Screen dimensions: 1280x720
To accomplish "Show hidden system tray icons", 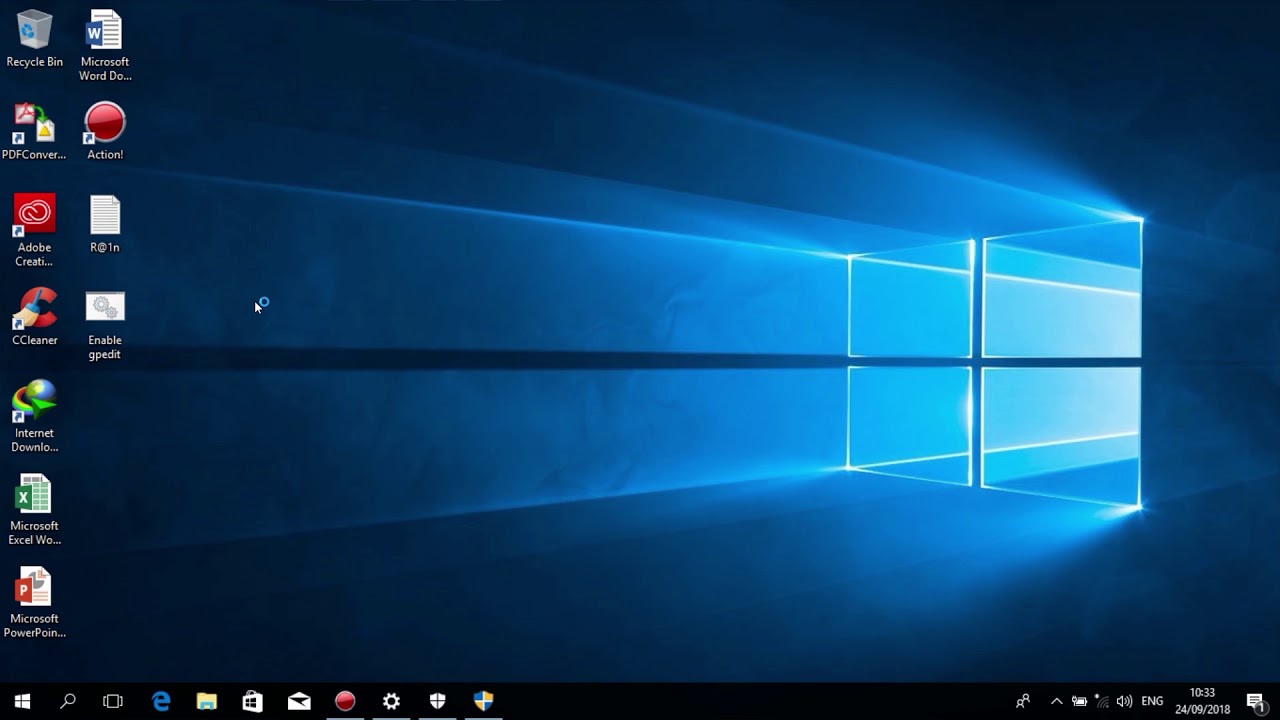I will click(1056, 701).
